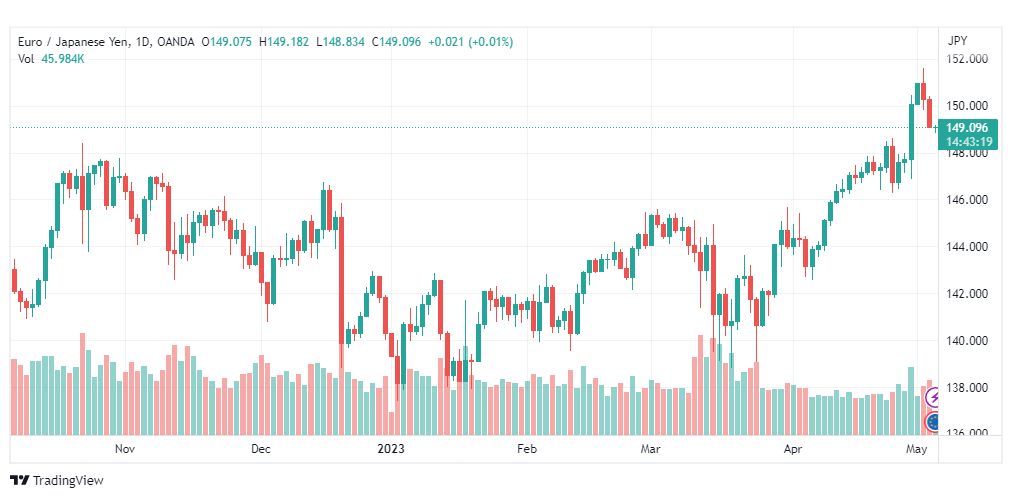Click the TradingView brand text link

pyautogui.click(x=68, y=481)
